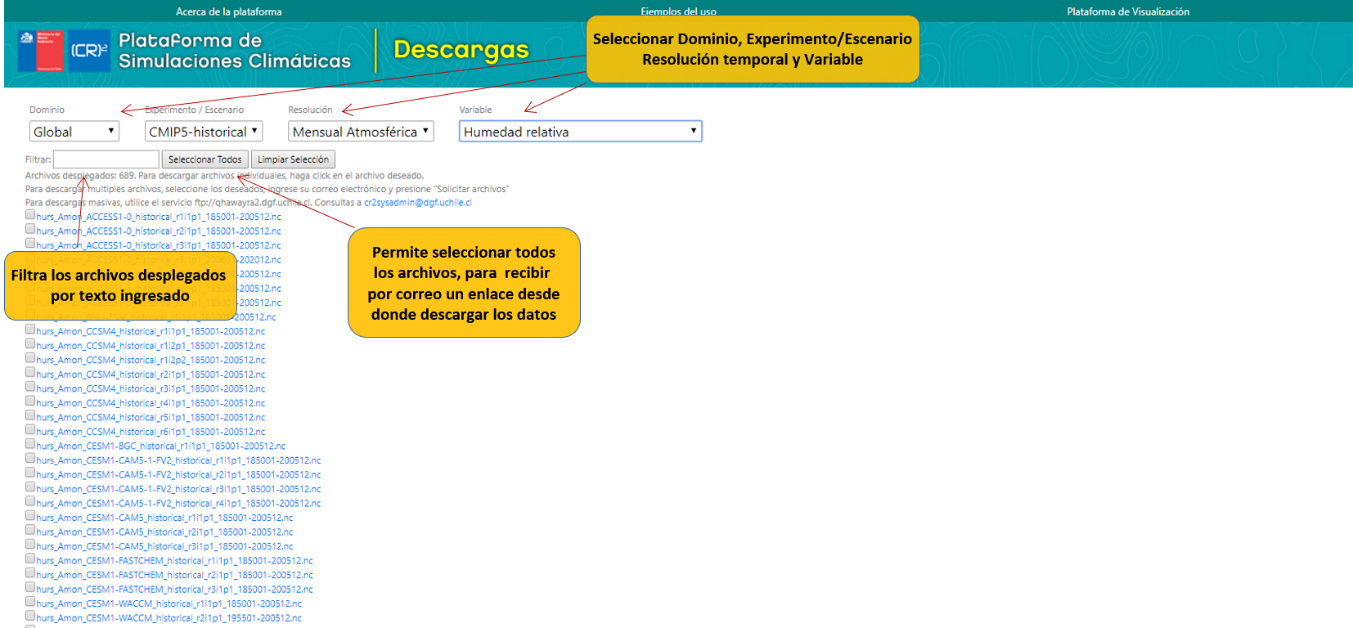The width and height of the screenshot is (1353, 628).
Task: Enable checkbox for CESM1-CAM5_historical_r3i1p1 file
Action: coord(30,547)
